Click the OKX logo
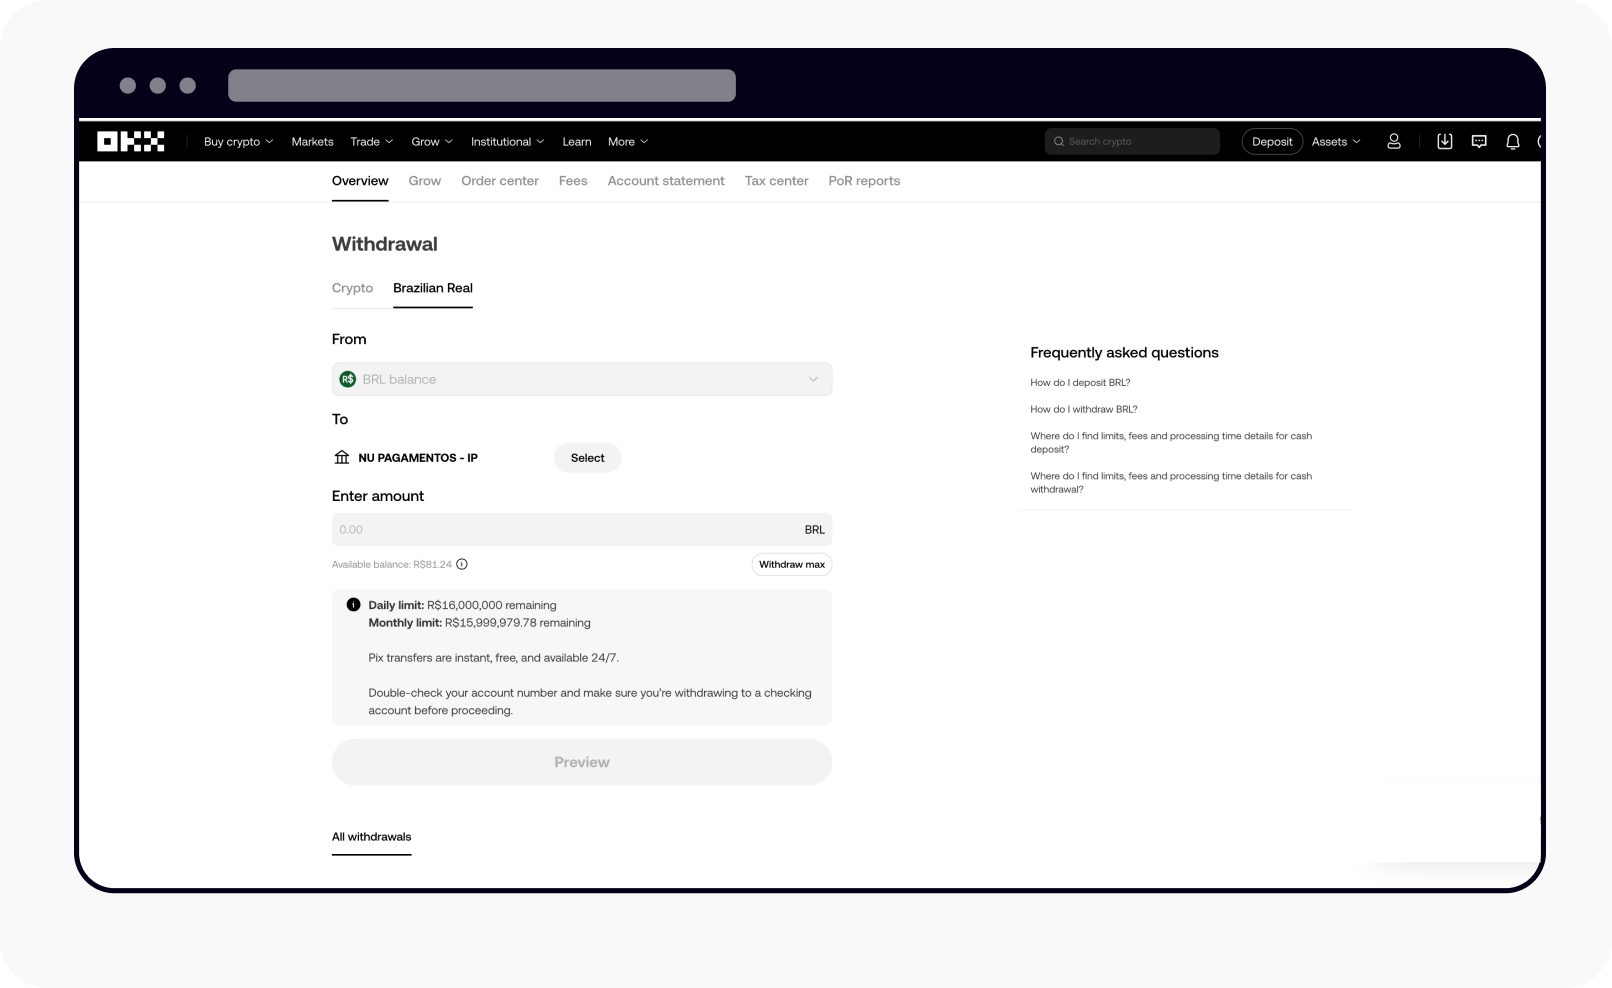Screen dimensions: 1612x988 tap(132, 141)
